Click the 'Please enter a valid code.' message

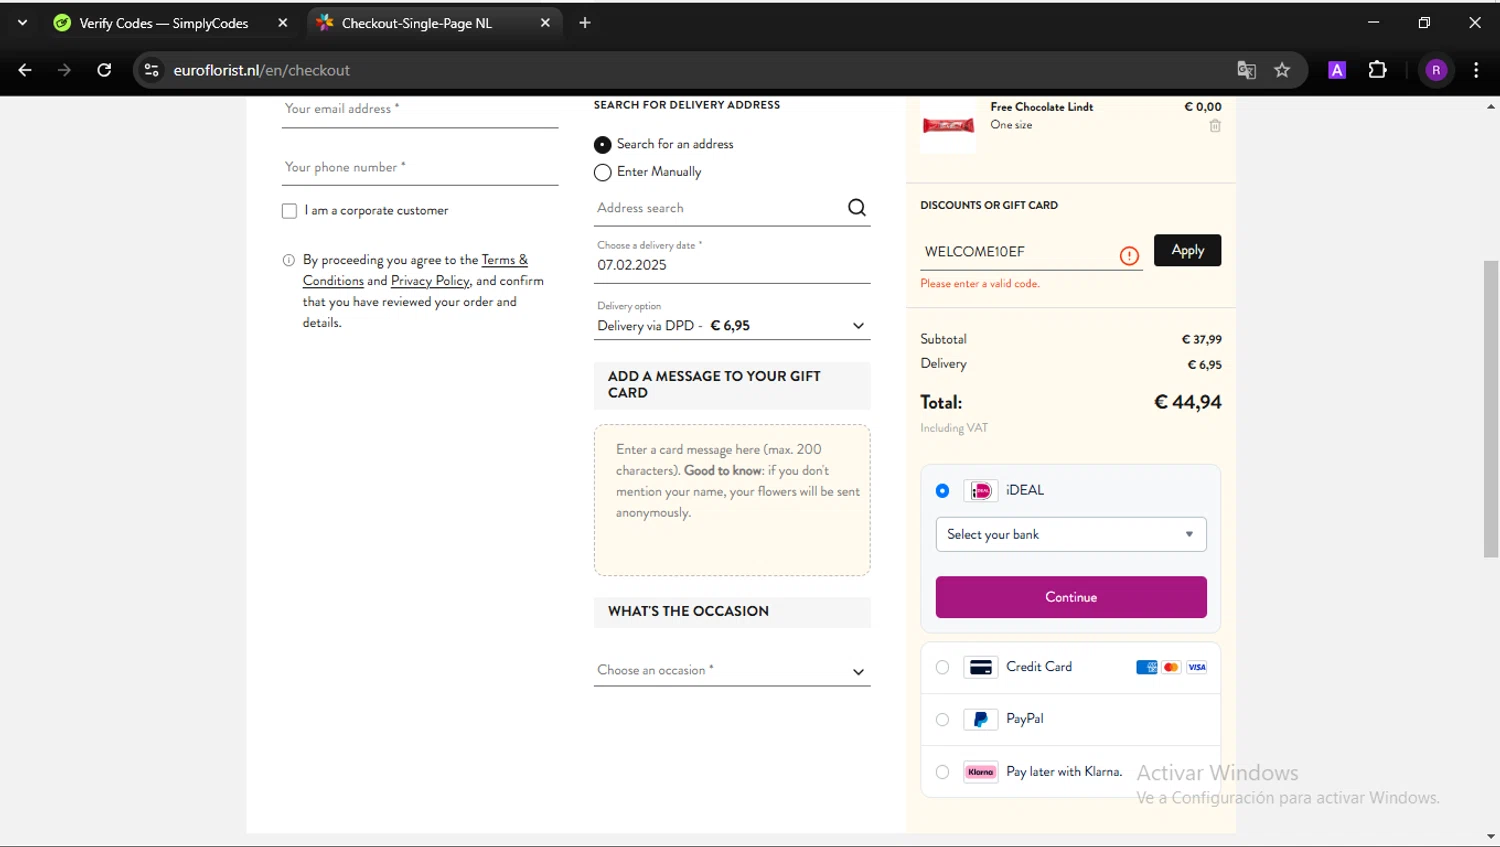pyautogui.click(x=980, y=284)
